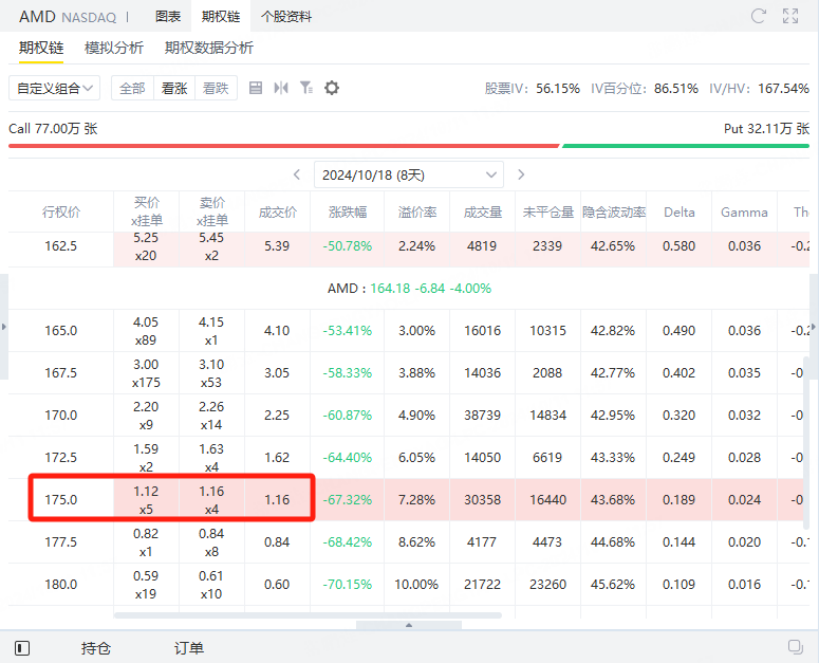The image size is (820, 663).
Task: Open the 模拟分析 simulation tab
Action: (x=114, y=48)
